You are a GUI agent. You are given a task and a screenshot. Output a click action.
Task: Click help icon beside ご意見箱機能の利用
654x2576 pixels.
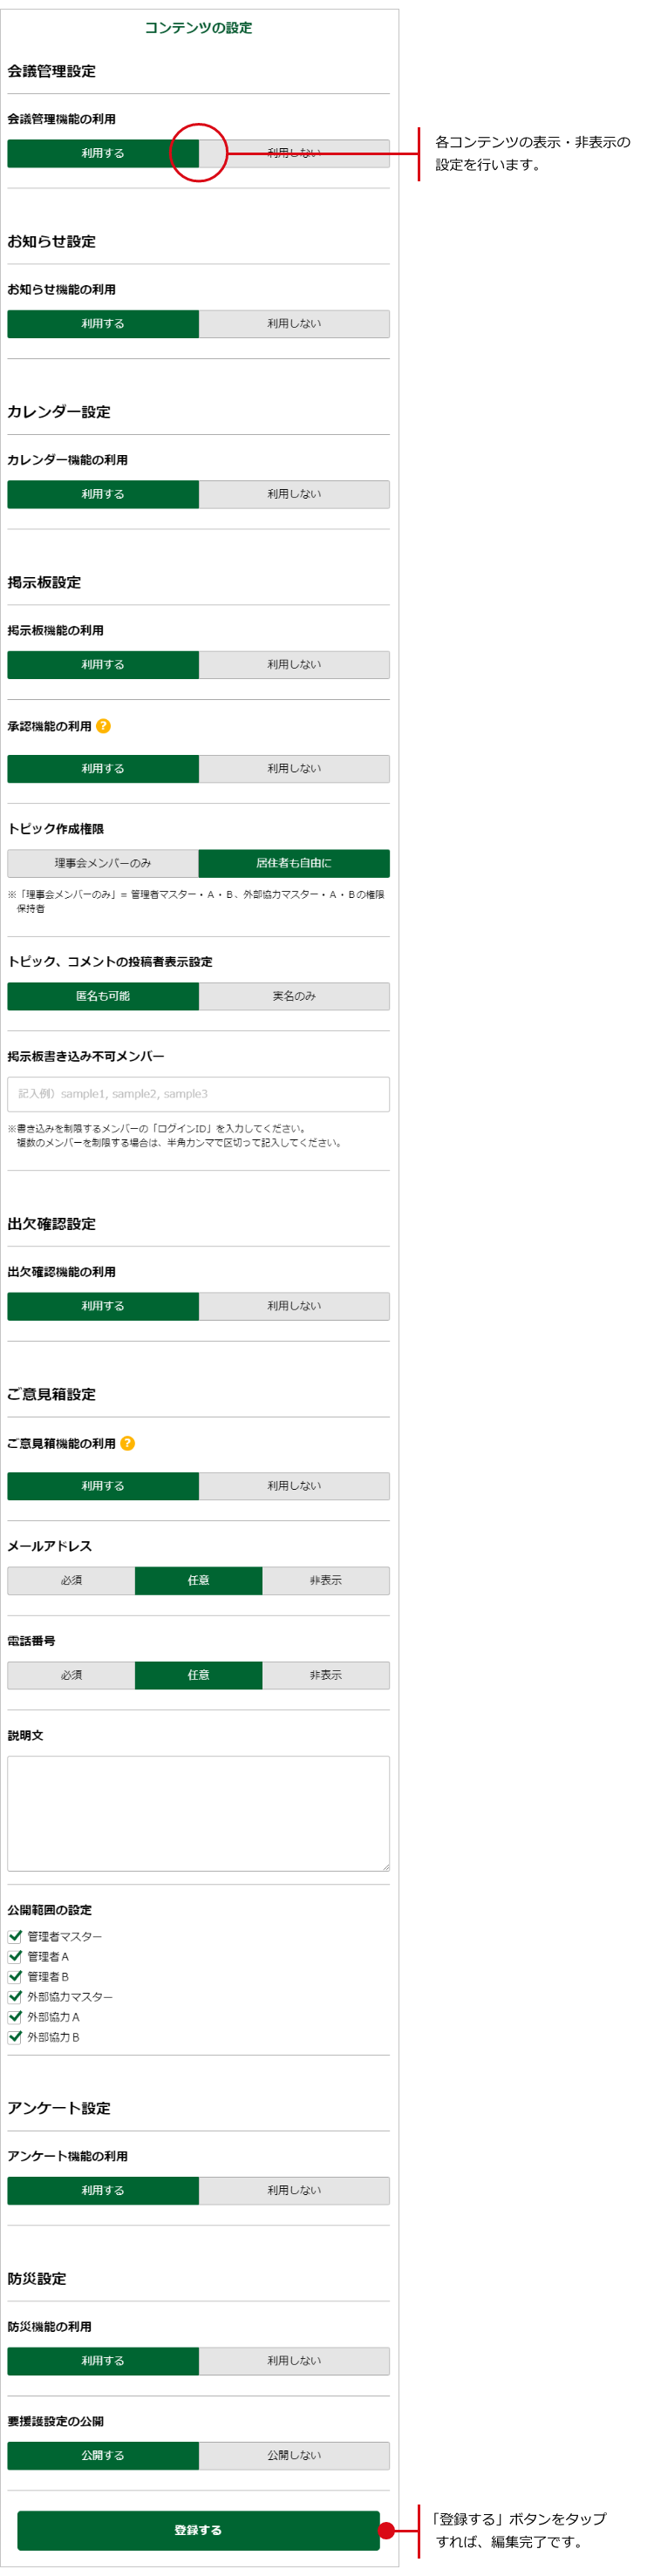pyautogui.click(x=127, y=1443)
